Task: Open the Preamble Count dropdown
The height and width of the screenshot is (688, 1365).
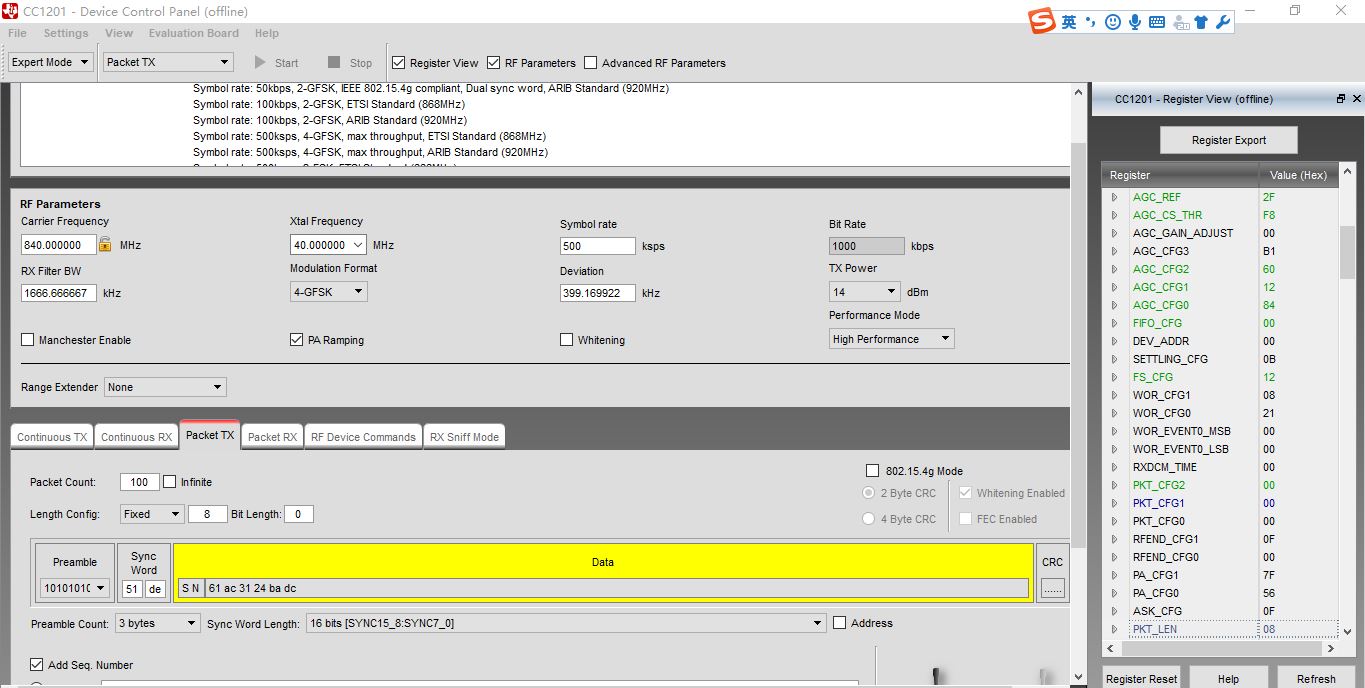Action: point(158,623)
